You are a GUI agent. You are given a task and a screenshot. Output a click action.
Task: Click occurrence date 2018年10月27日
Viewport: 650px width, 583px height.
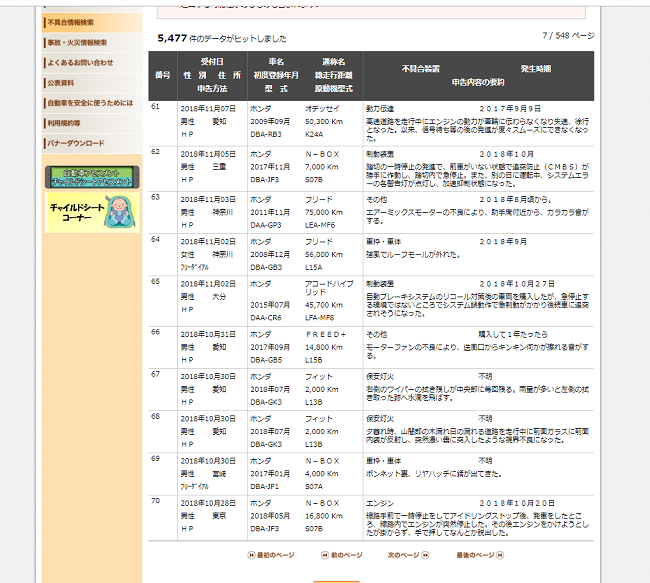(x=517, y=284)
